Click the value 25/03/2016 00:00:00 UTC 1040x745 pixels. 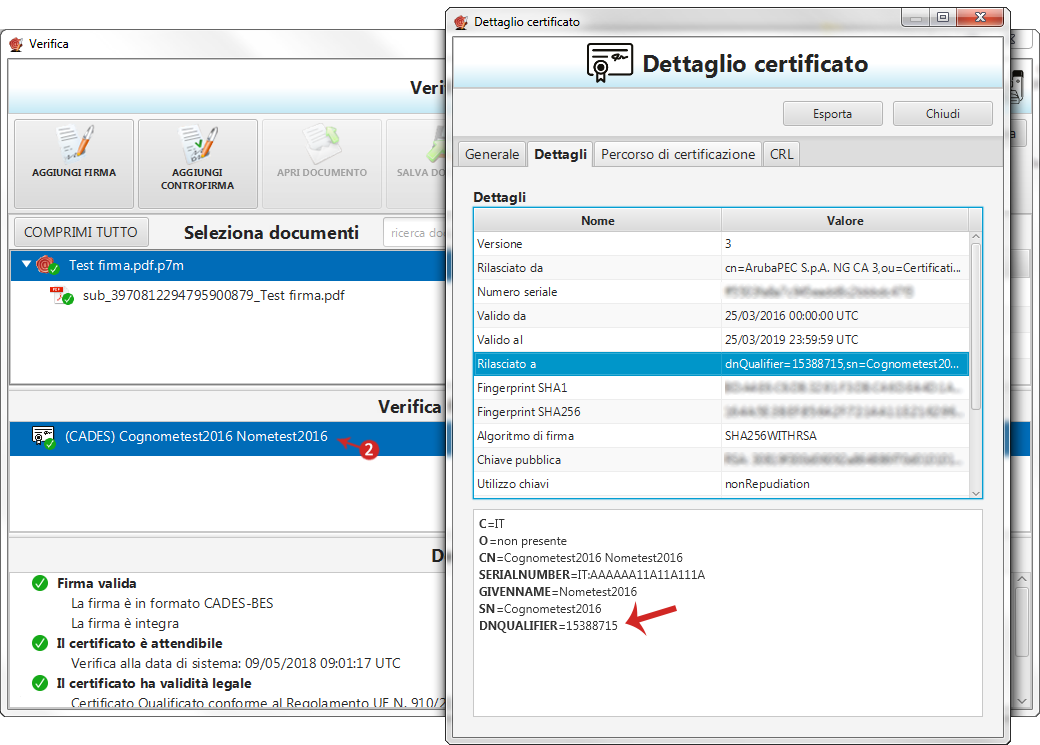click(791, 316)
